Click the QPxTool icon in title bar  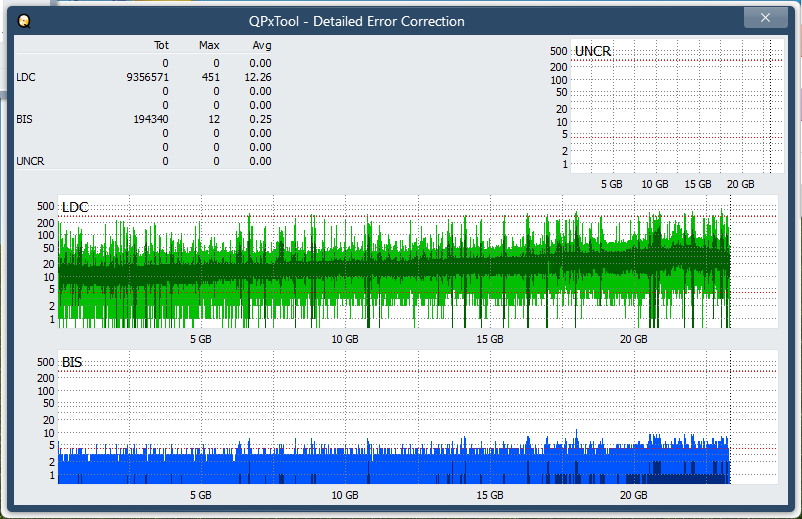[x=24, y=20]
